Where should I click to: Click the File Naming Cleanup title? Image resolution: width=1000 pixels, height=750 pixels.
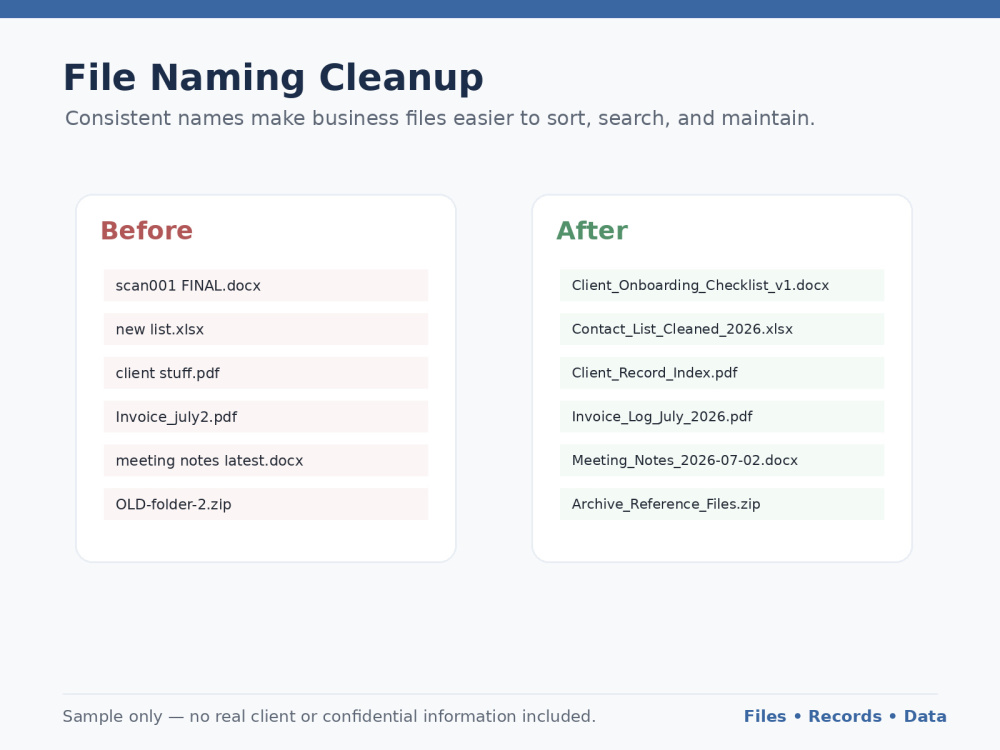pos(274,78)
